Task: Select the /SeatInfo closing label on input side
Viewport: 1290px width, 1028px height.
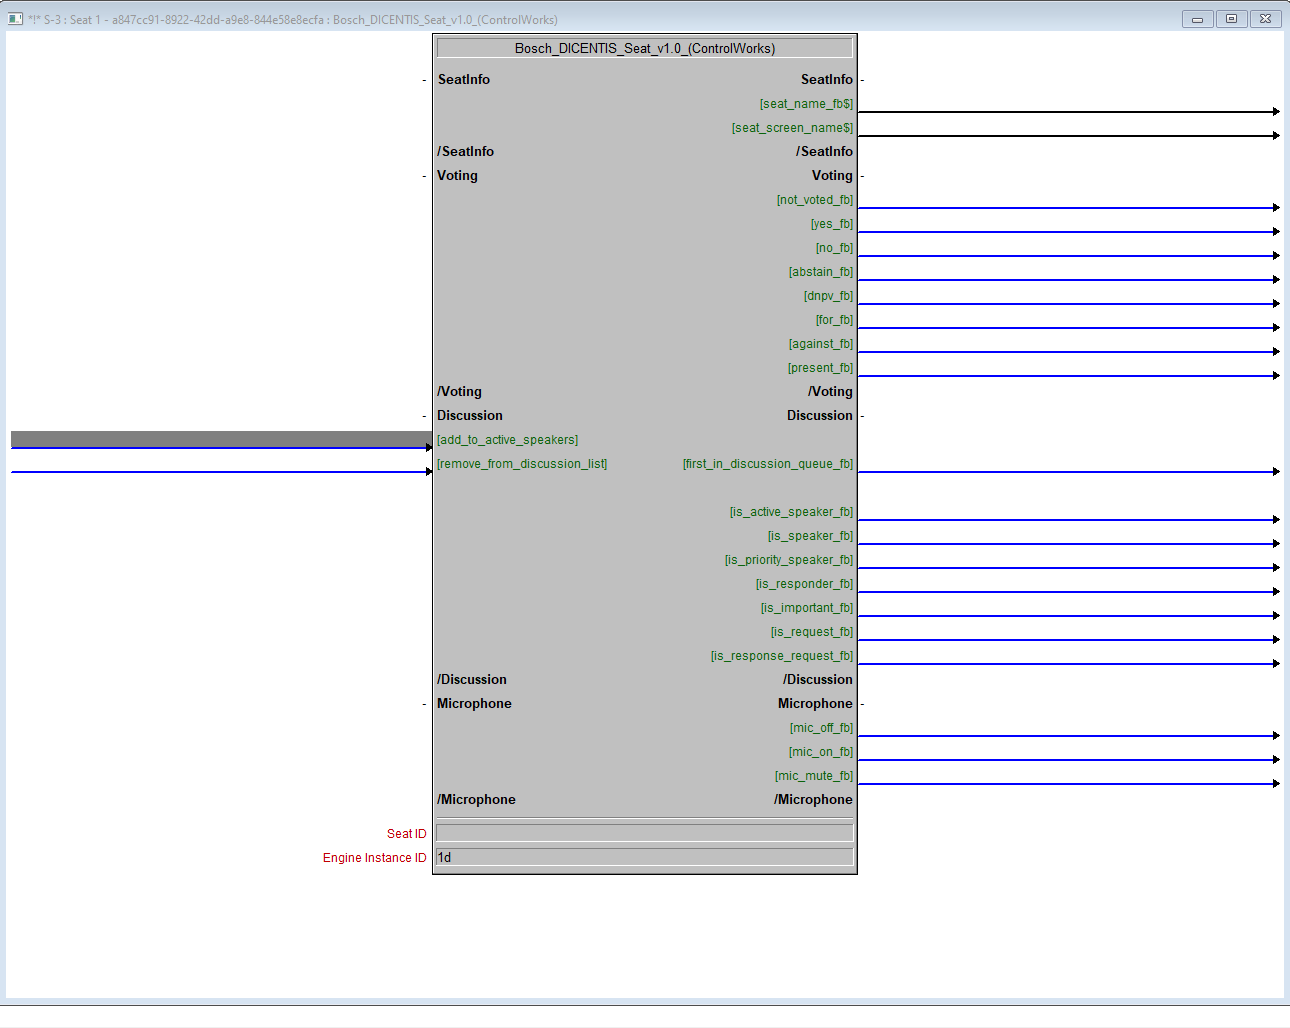Action: 465,152
